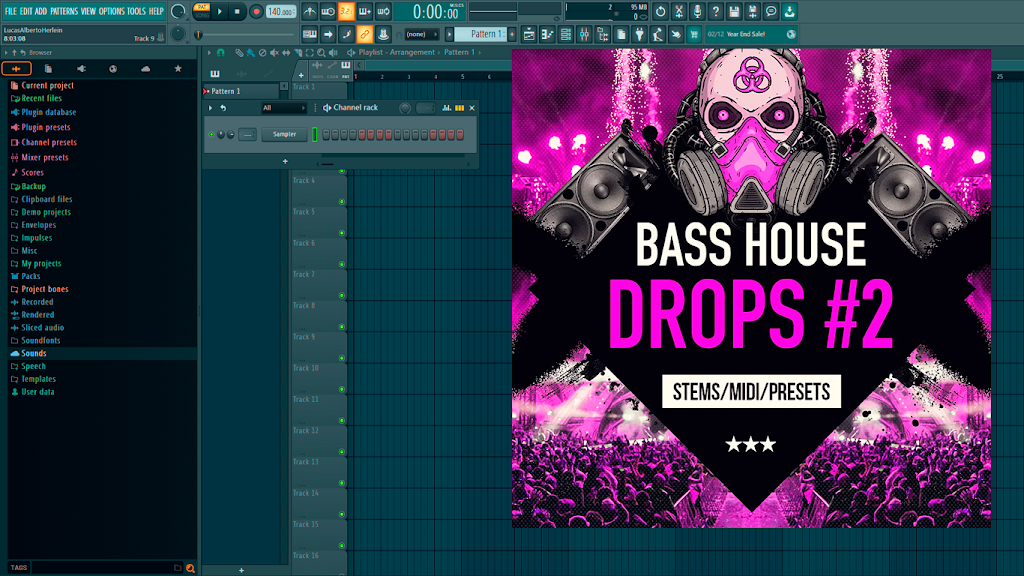
Task: Stop playback with the Stop button
Action: point(237,11)
